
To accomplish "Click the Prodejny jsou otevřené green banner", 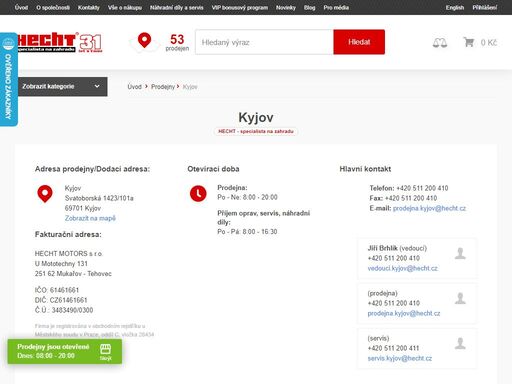I will point(65,351).
